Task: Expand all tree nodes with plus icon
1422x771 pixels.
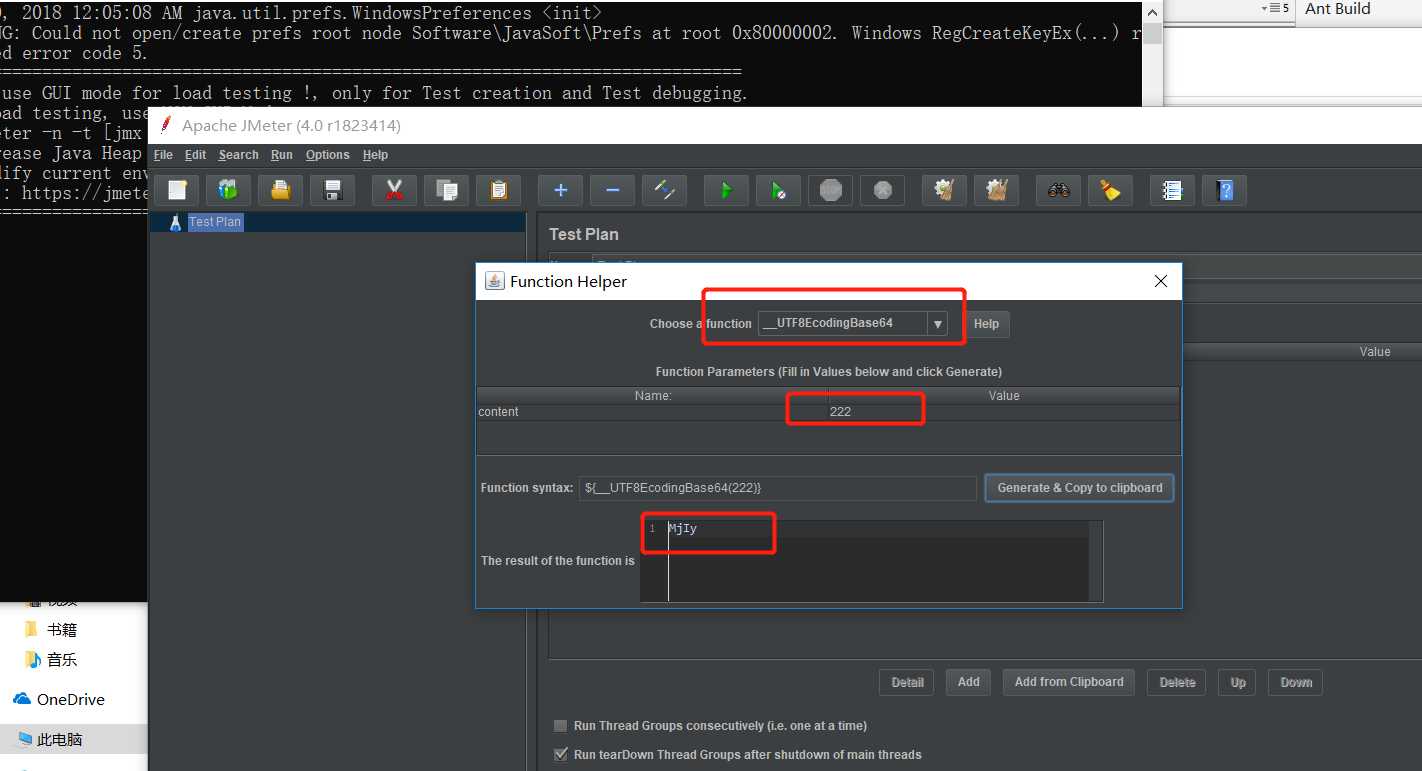Action: (561, 190)
